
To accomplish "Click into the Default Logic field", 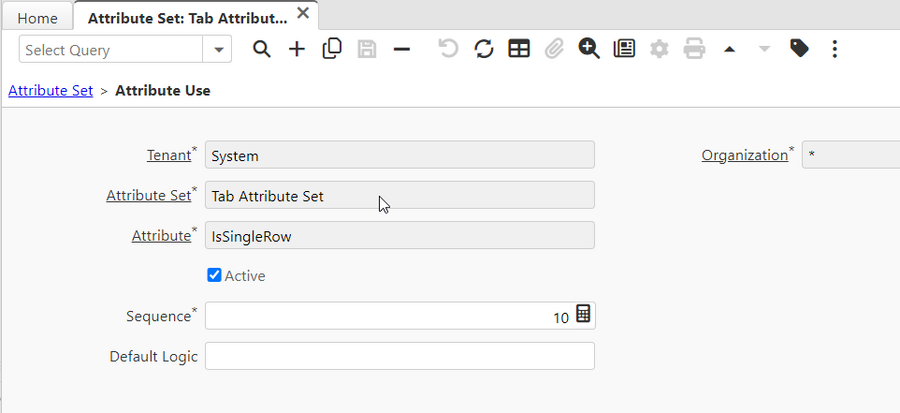I will 399,356.
